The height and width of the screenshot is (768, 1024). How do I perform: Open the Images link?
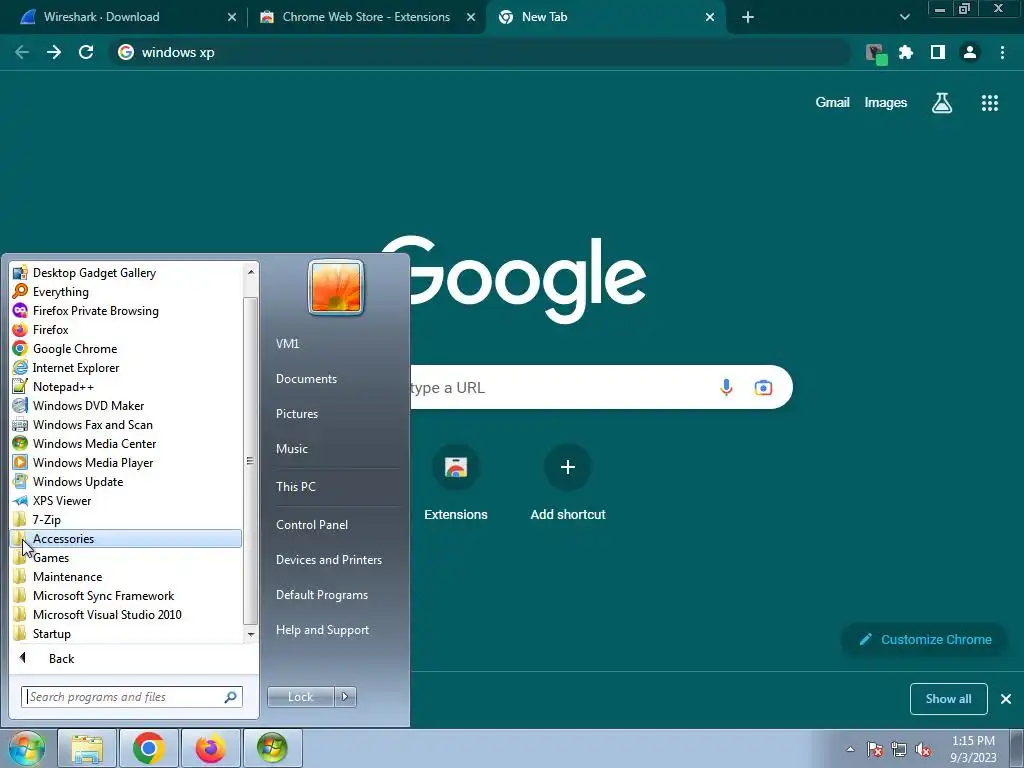[x=886, y=103]
